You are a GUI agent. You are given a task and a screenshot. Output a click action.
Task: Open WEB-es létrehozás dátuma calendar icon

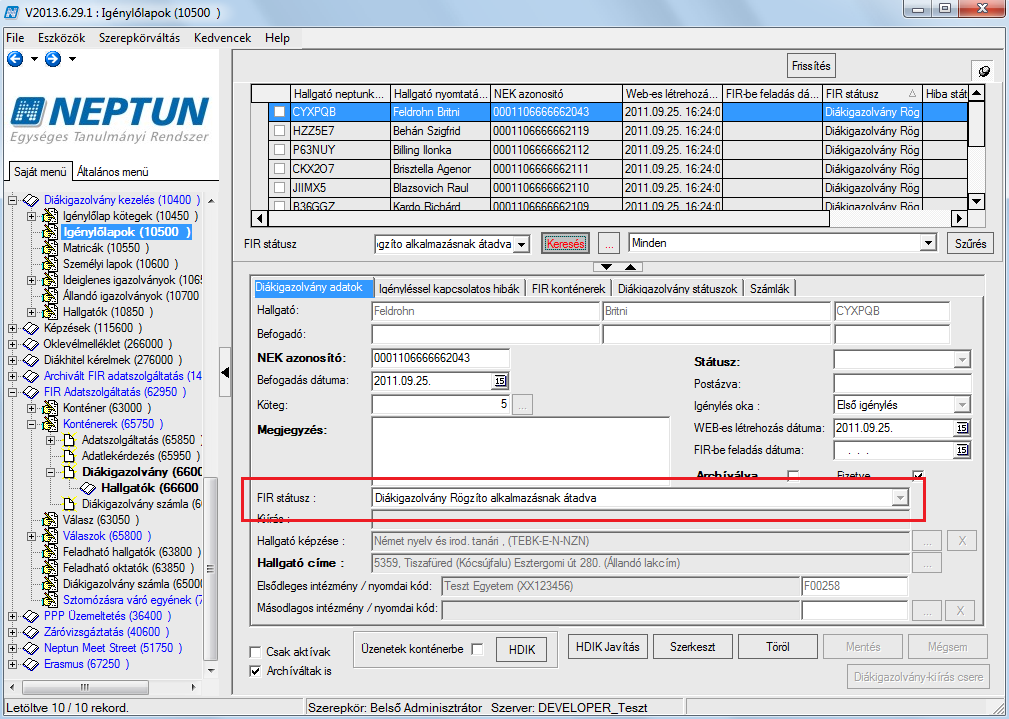click(x=962, y=428)
